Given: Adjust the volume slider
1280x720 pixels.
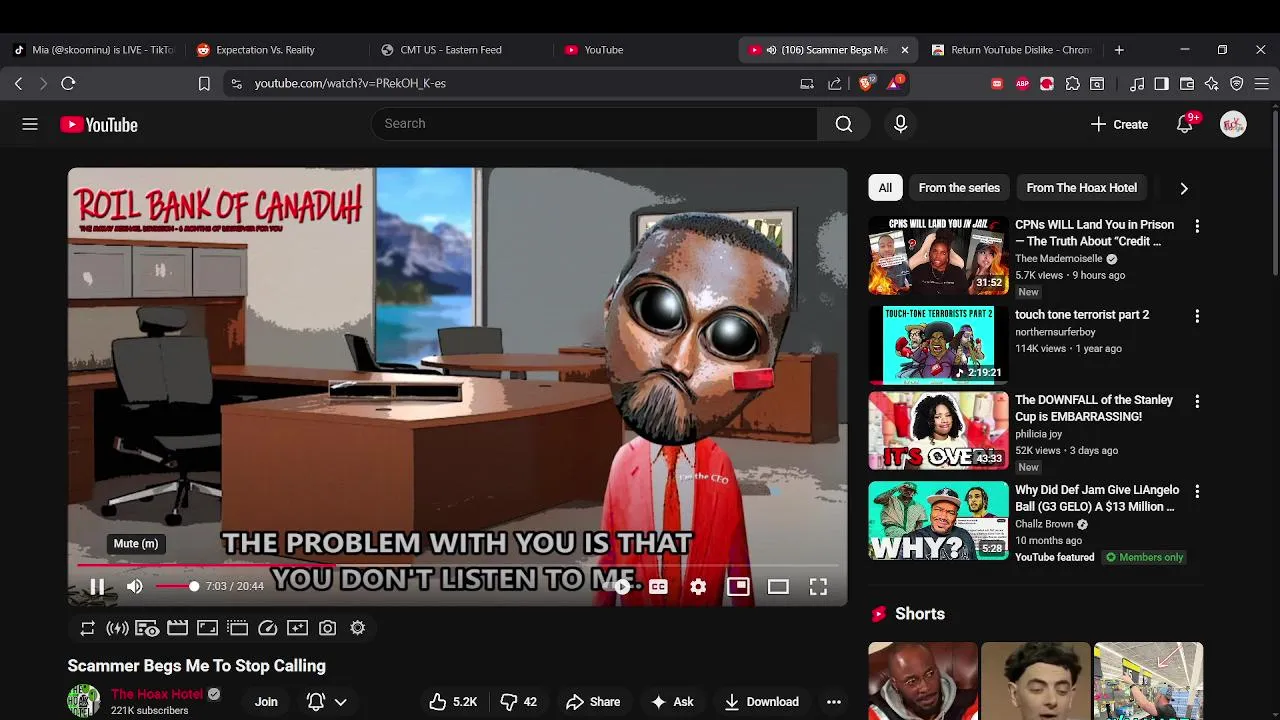Looking at the screenshot, I should click(176, 587).
